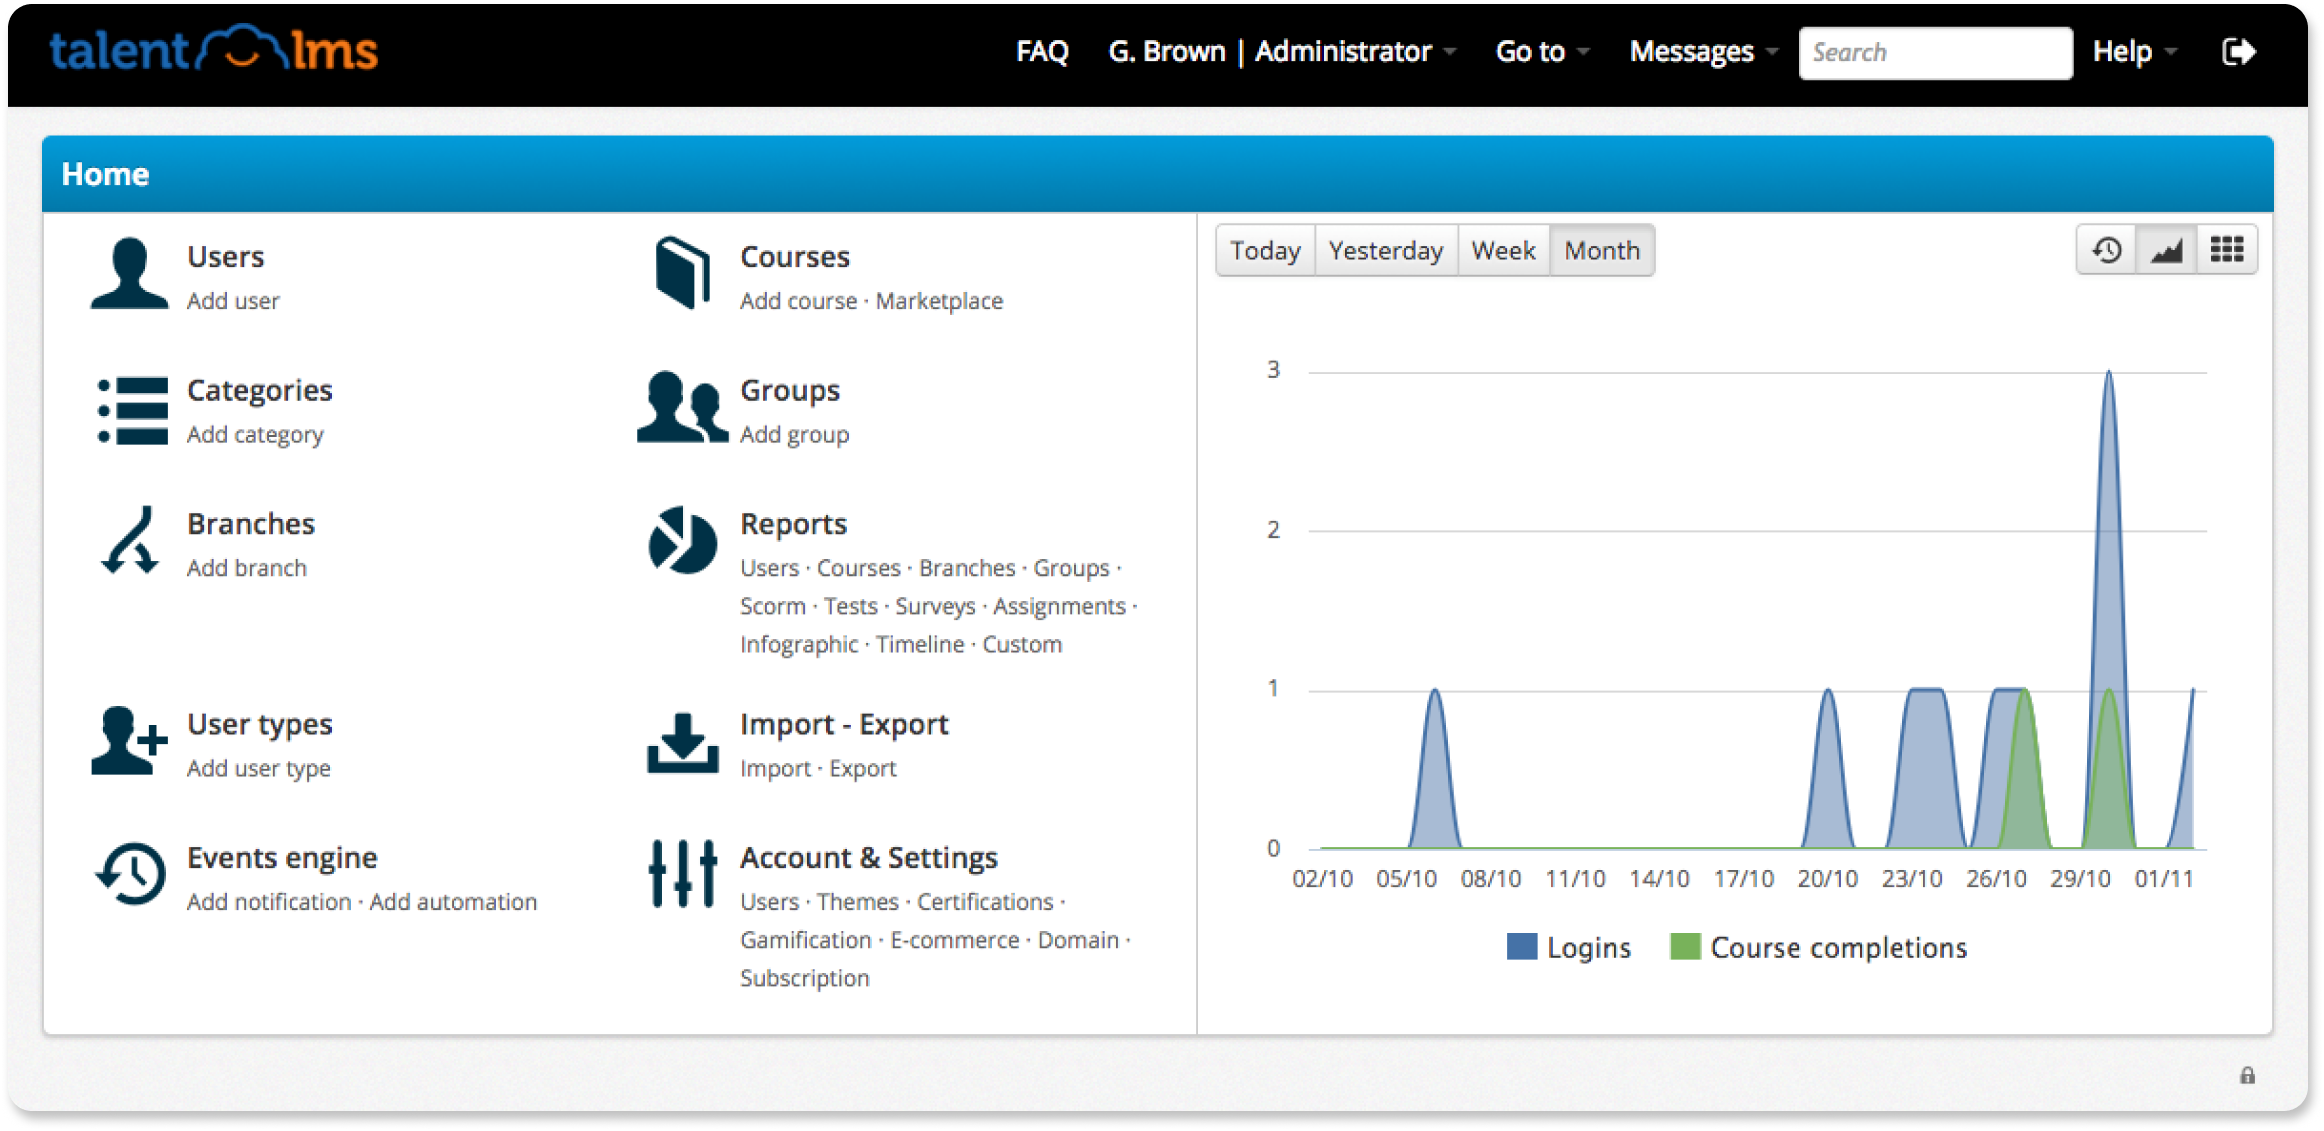Click the Reports pie chart icon

(x=683, y=540)
